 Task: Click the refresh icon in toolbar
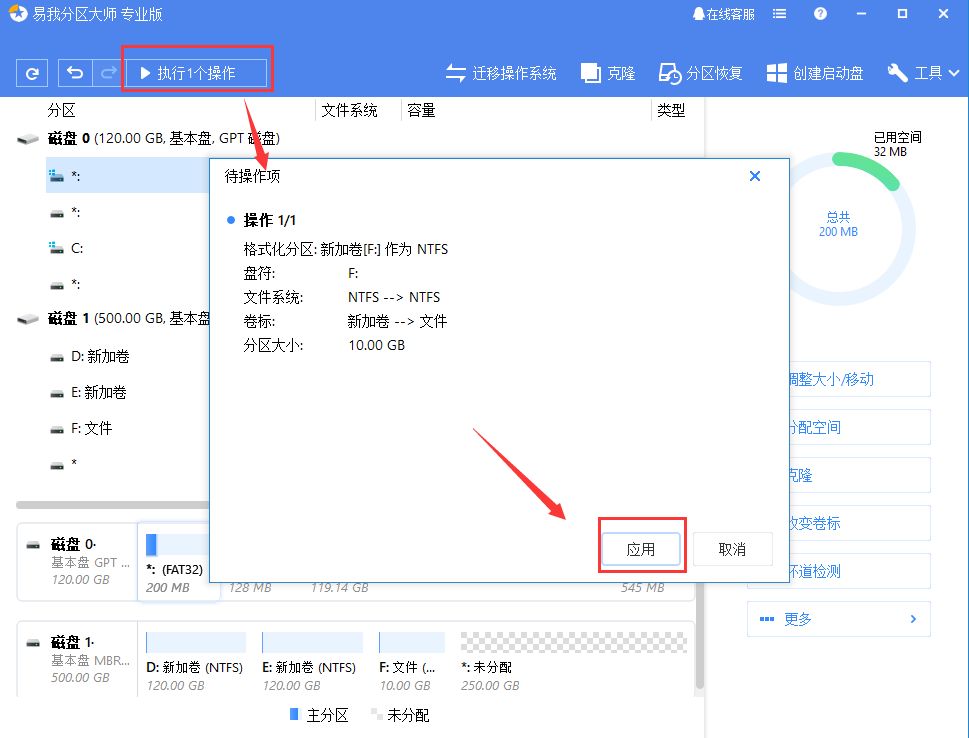[32, 73]
